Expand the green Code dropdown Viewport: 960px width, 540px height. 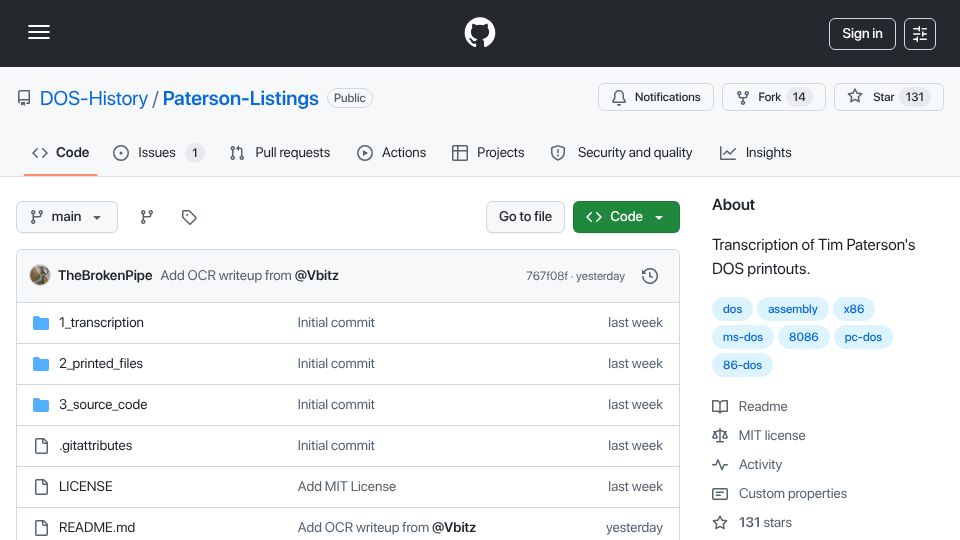point(626,217)
